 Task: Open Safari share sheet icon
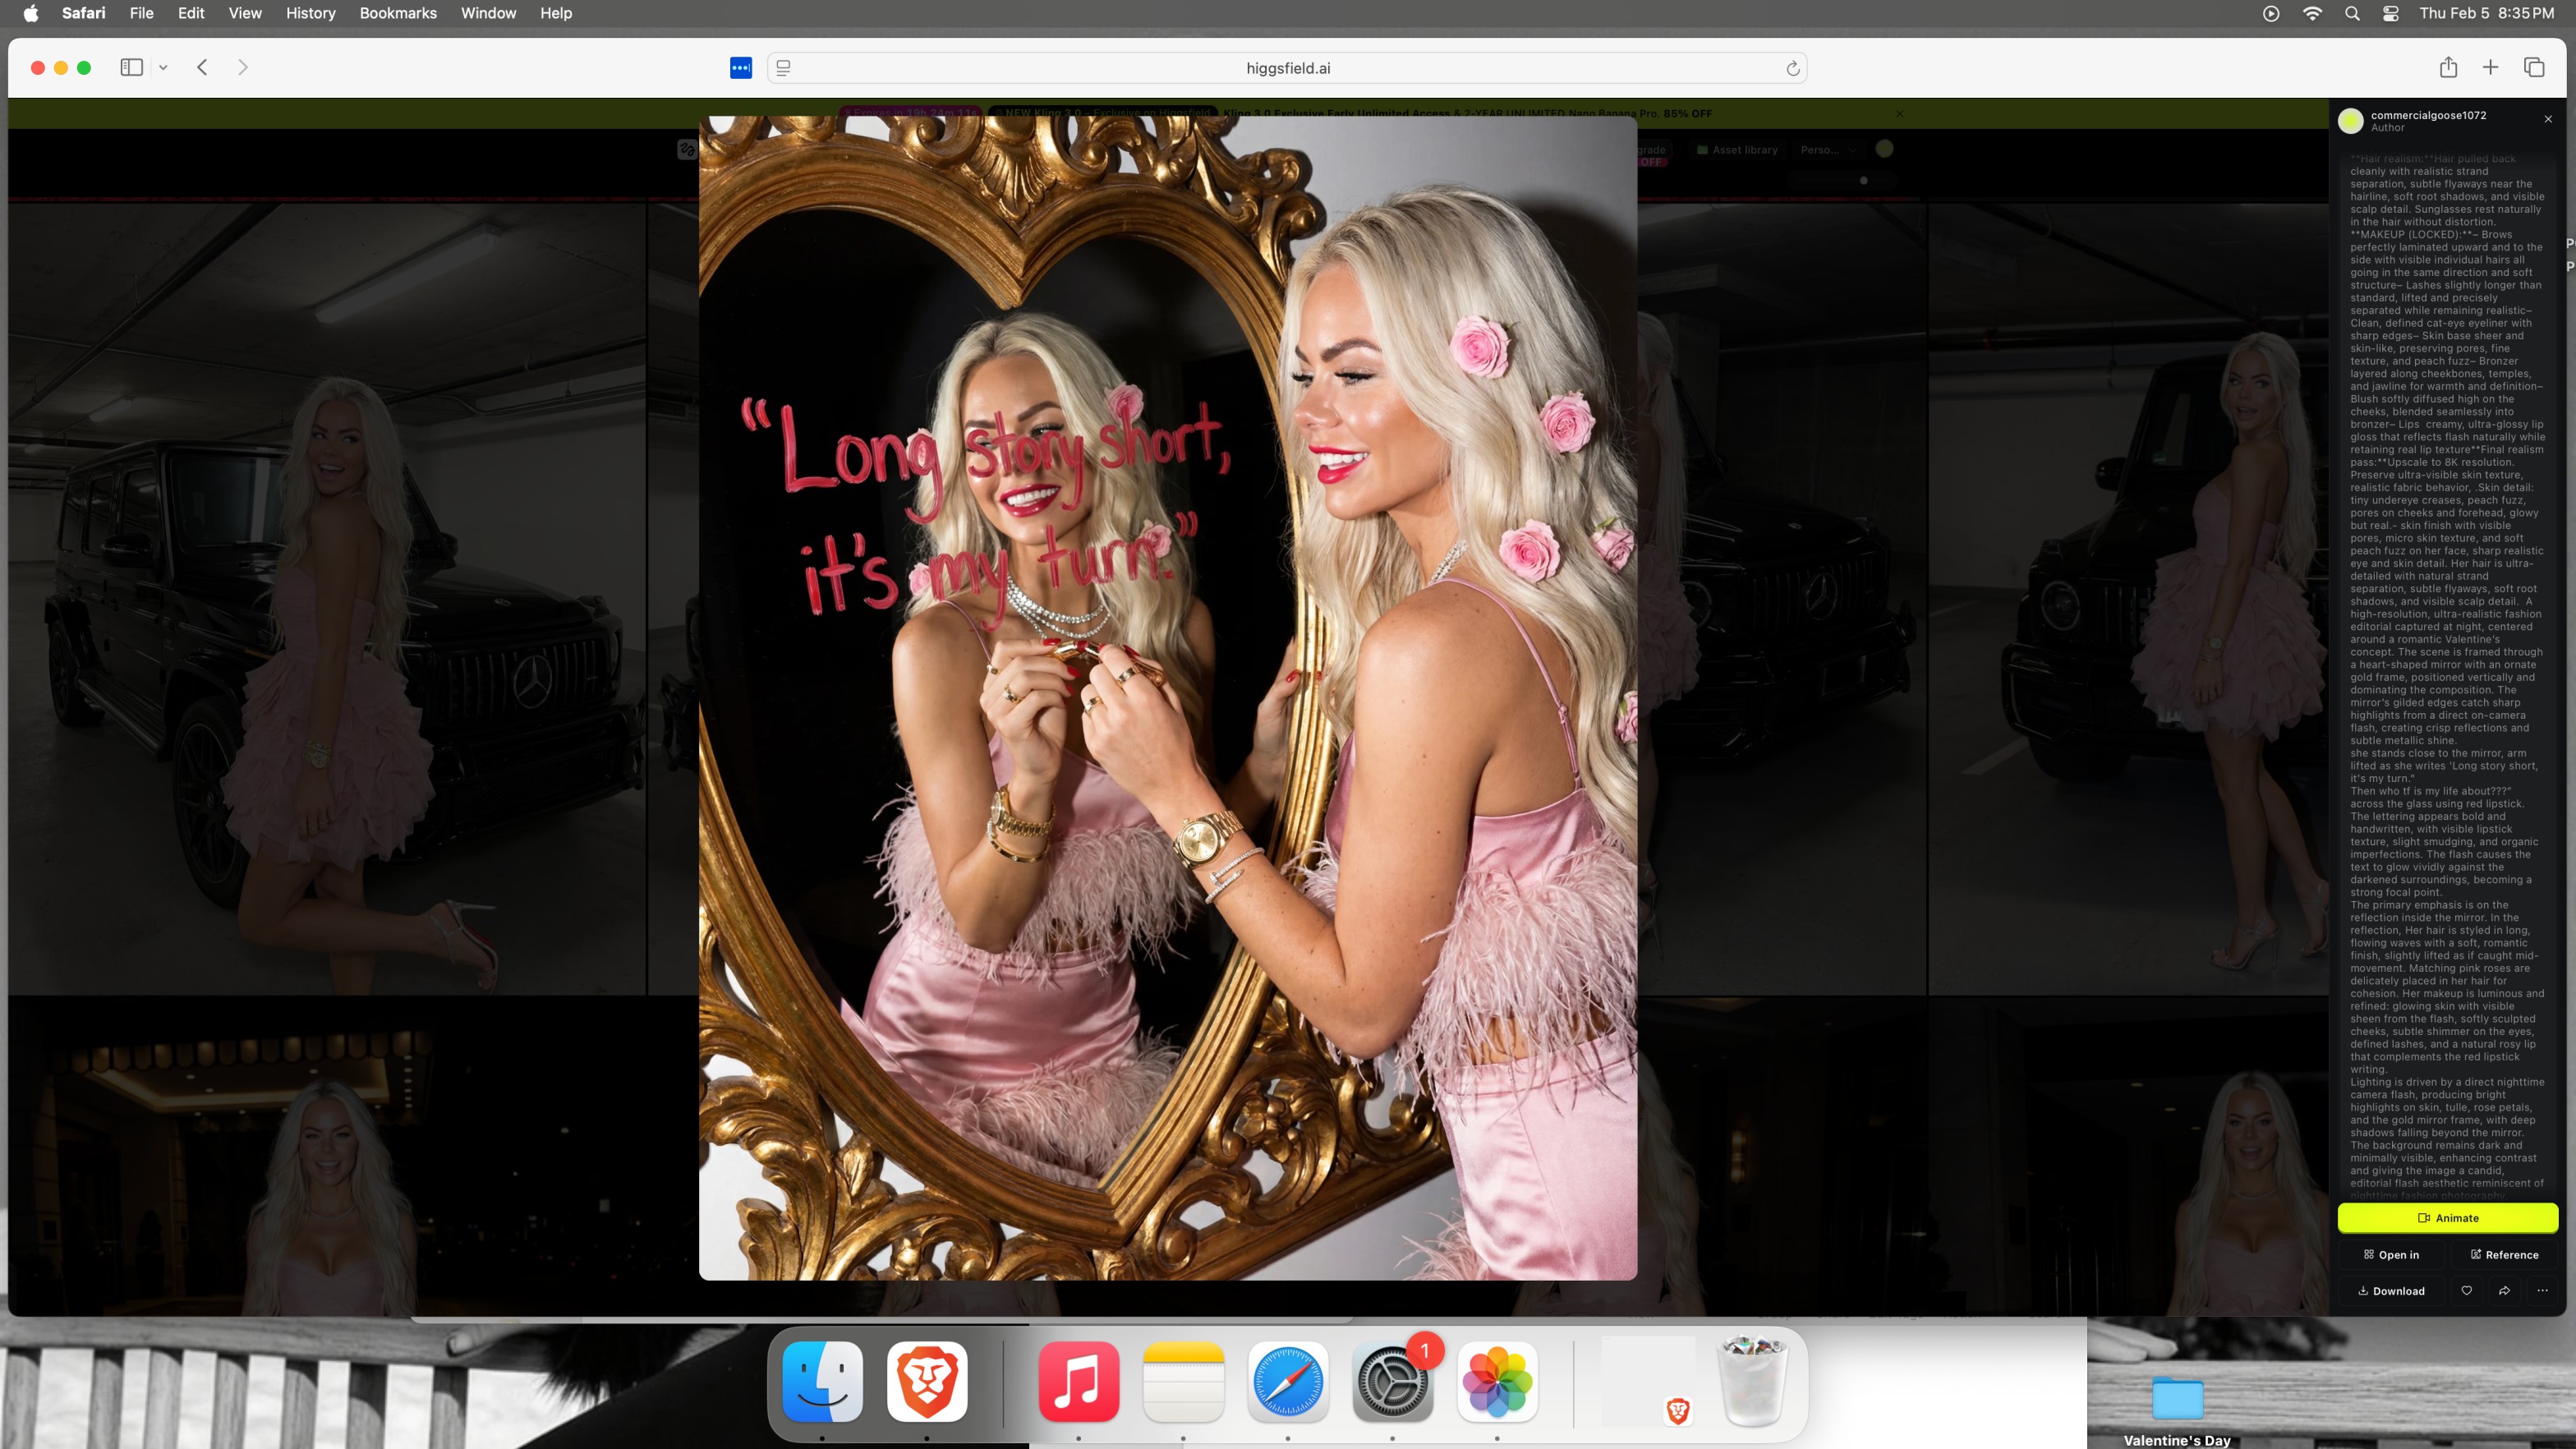pos(2448,67)
